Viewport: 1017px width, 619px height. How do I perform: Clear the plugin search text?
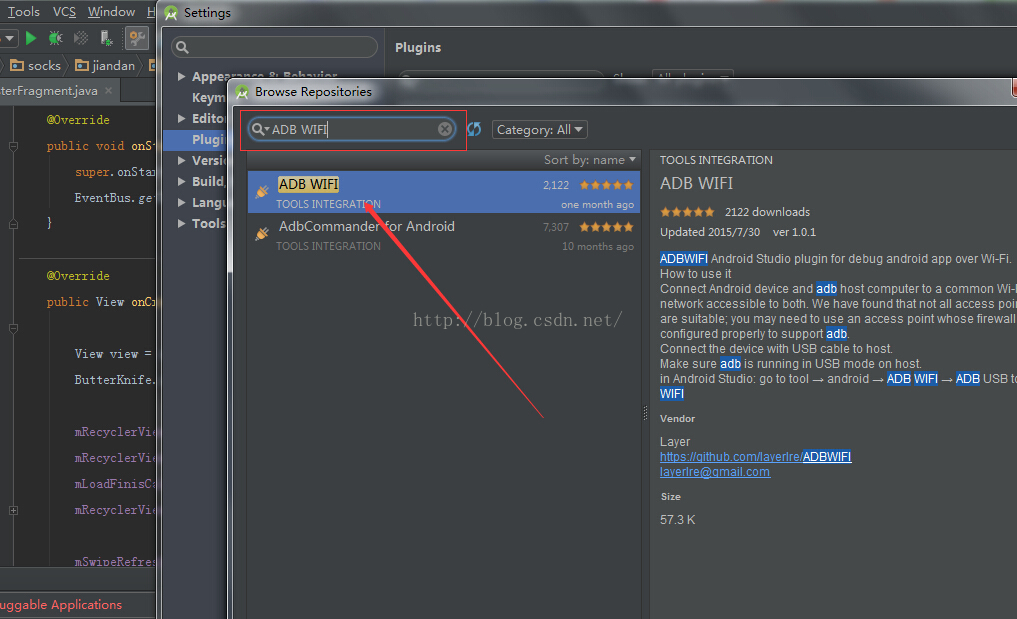pyautogui.click(x=444, y=129)
